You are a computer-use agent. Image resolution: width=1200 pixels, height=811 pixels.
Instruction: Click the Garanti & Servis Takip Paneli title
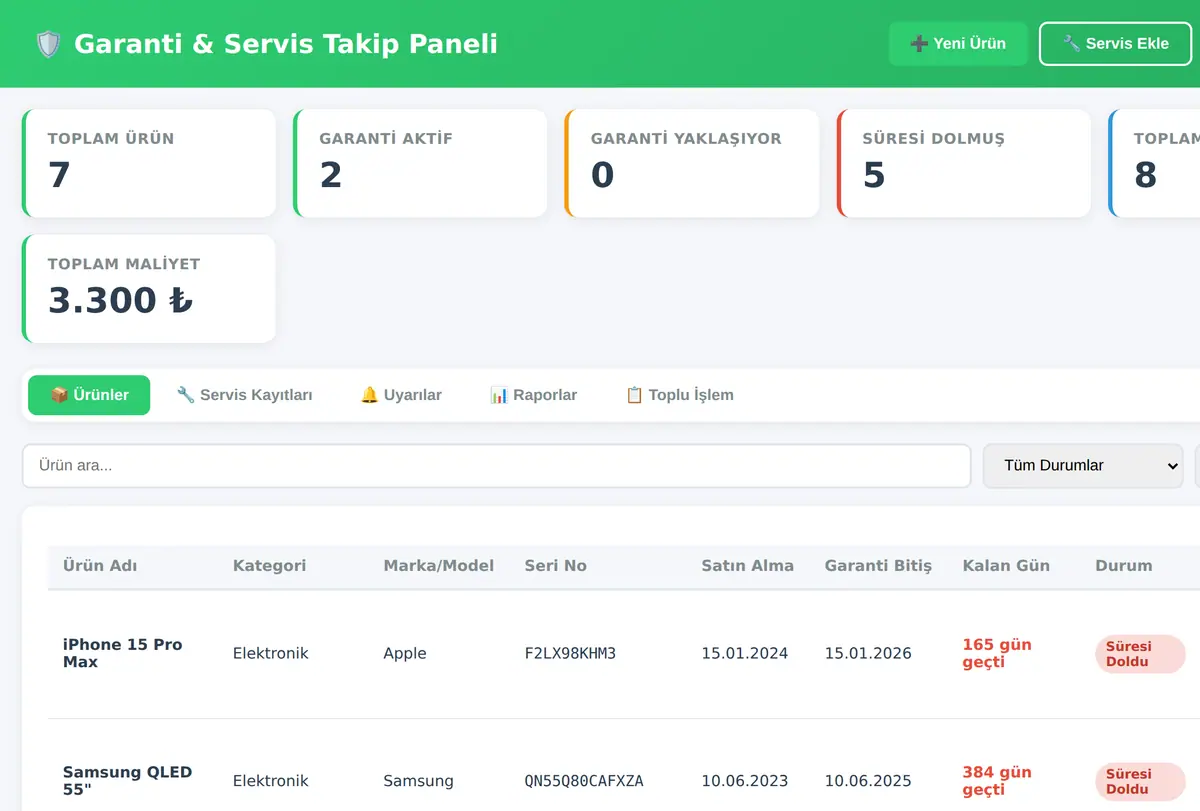286,44
